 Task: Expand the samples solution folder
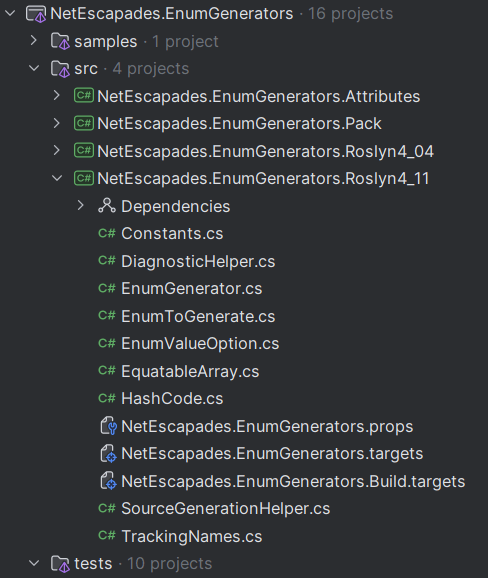click(x=34, y=41)
